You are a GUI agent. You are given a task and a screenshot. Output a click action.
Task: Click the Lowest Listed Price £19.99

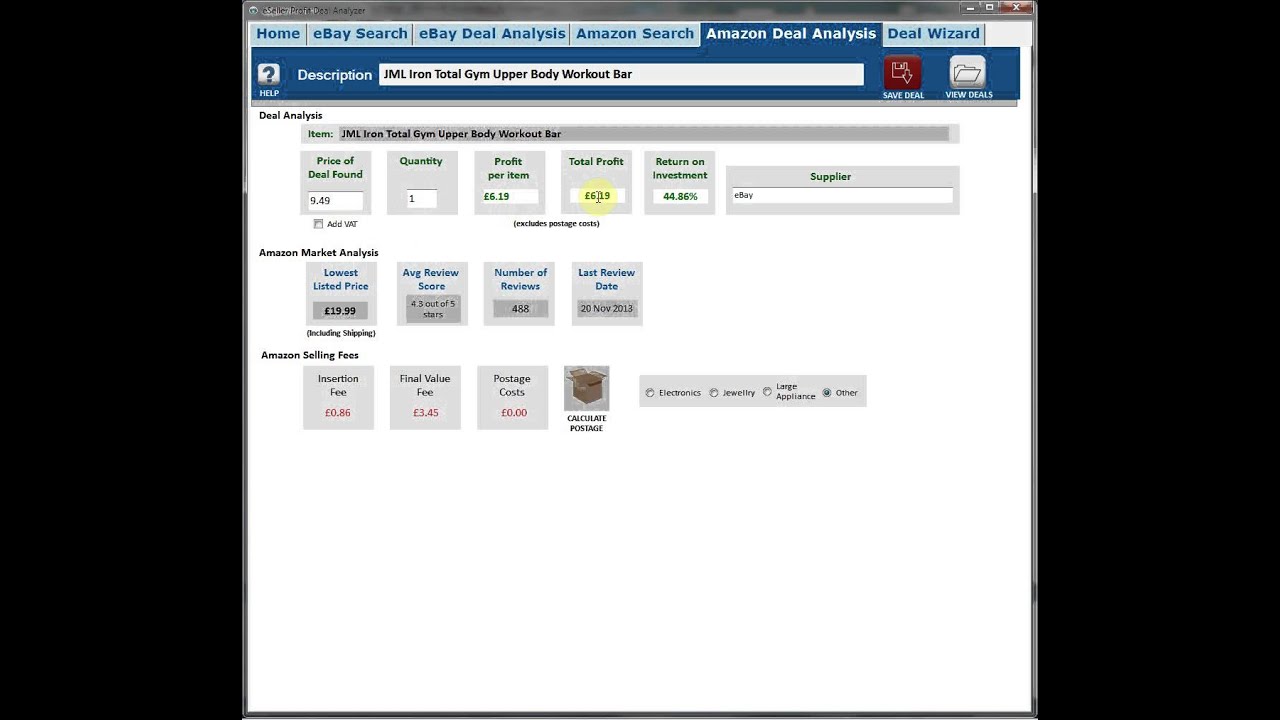(x=340, y=311)
